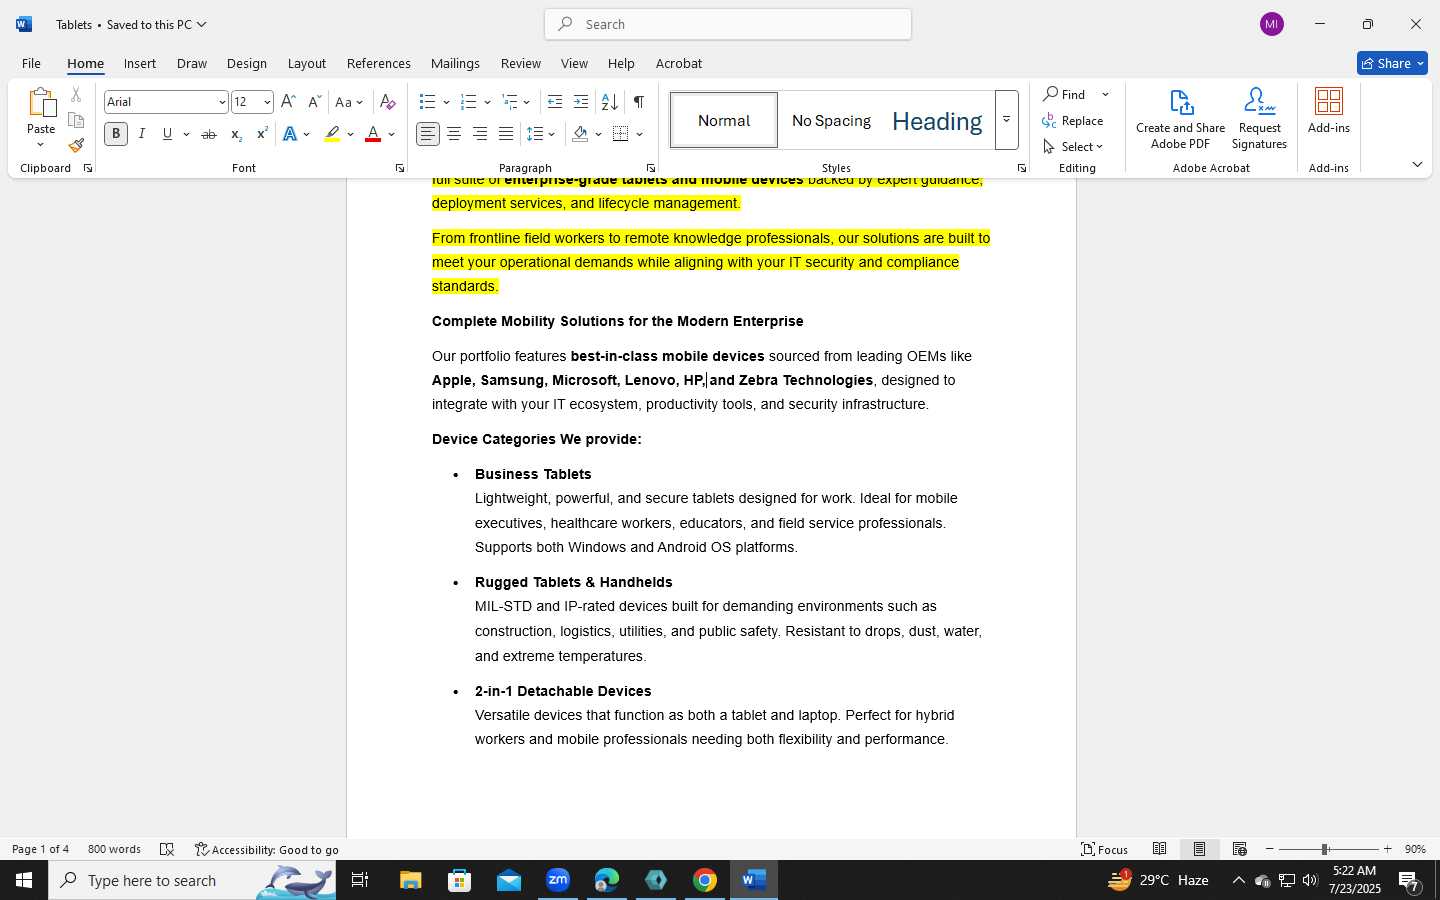Toggle Superscript formatting

point(262,134)
